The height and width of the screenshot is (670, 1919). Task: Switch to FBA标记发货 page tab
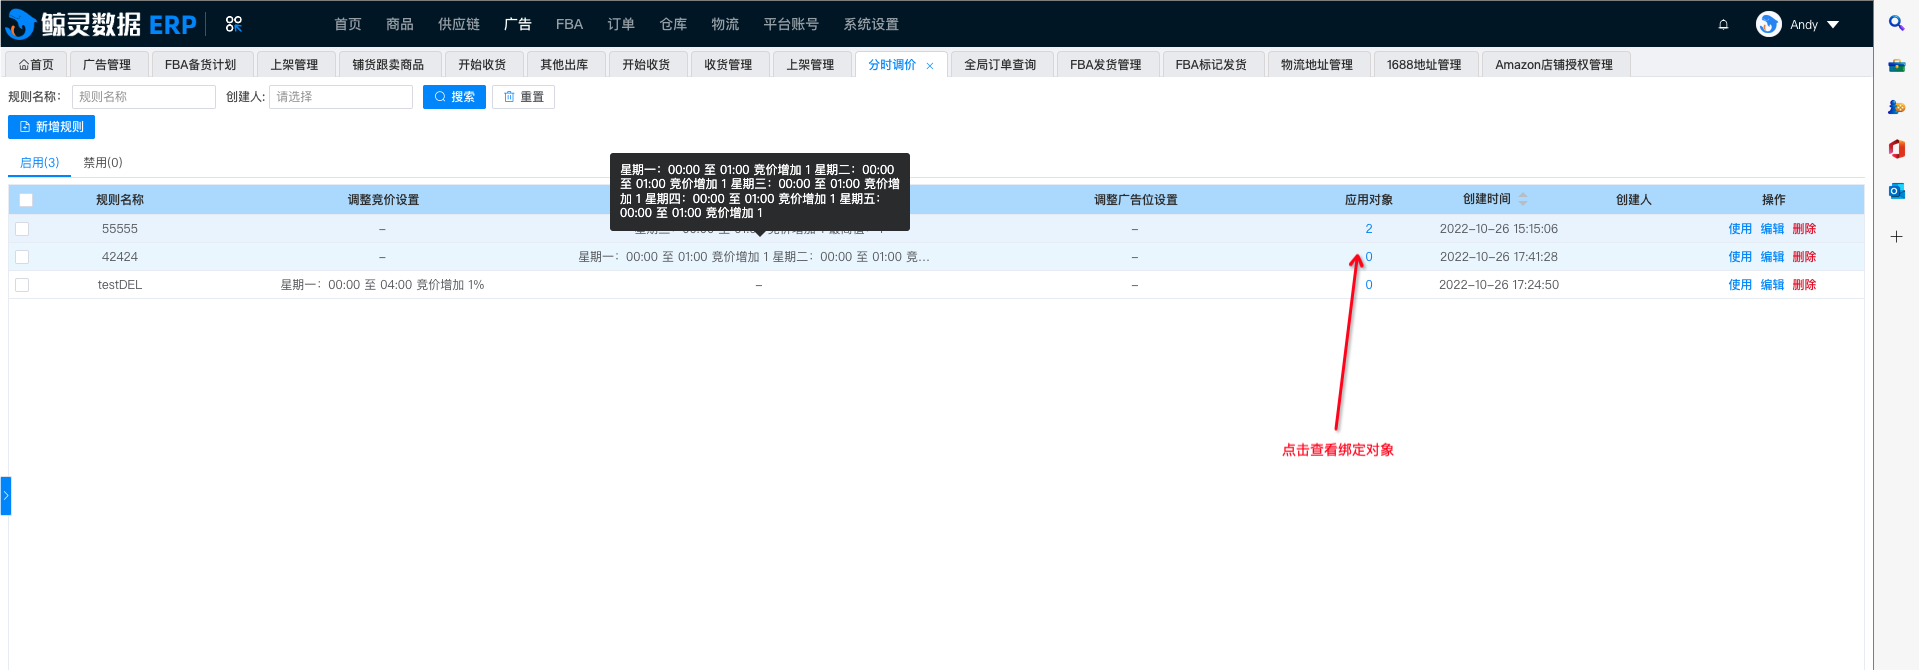[1211, 65]
